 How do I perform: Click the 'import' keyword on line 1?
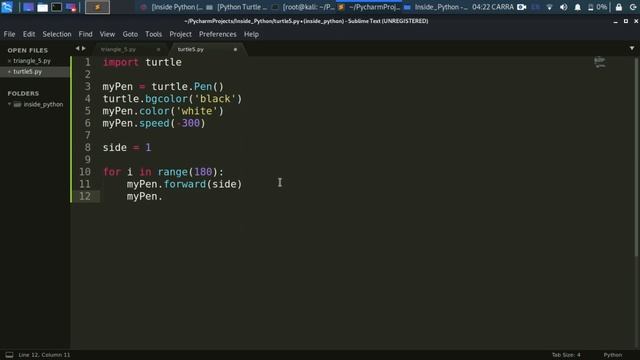121,62
